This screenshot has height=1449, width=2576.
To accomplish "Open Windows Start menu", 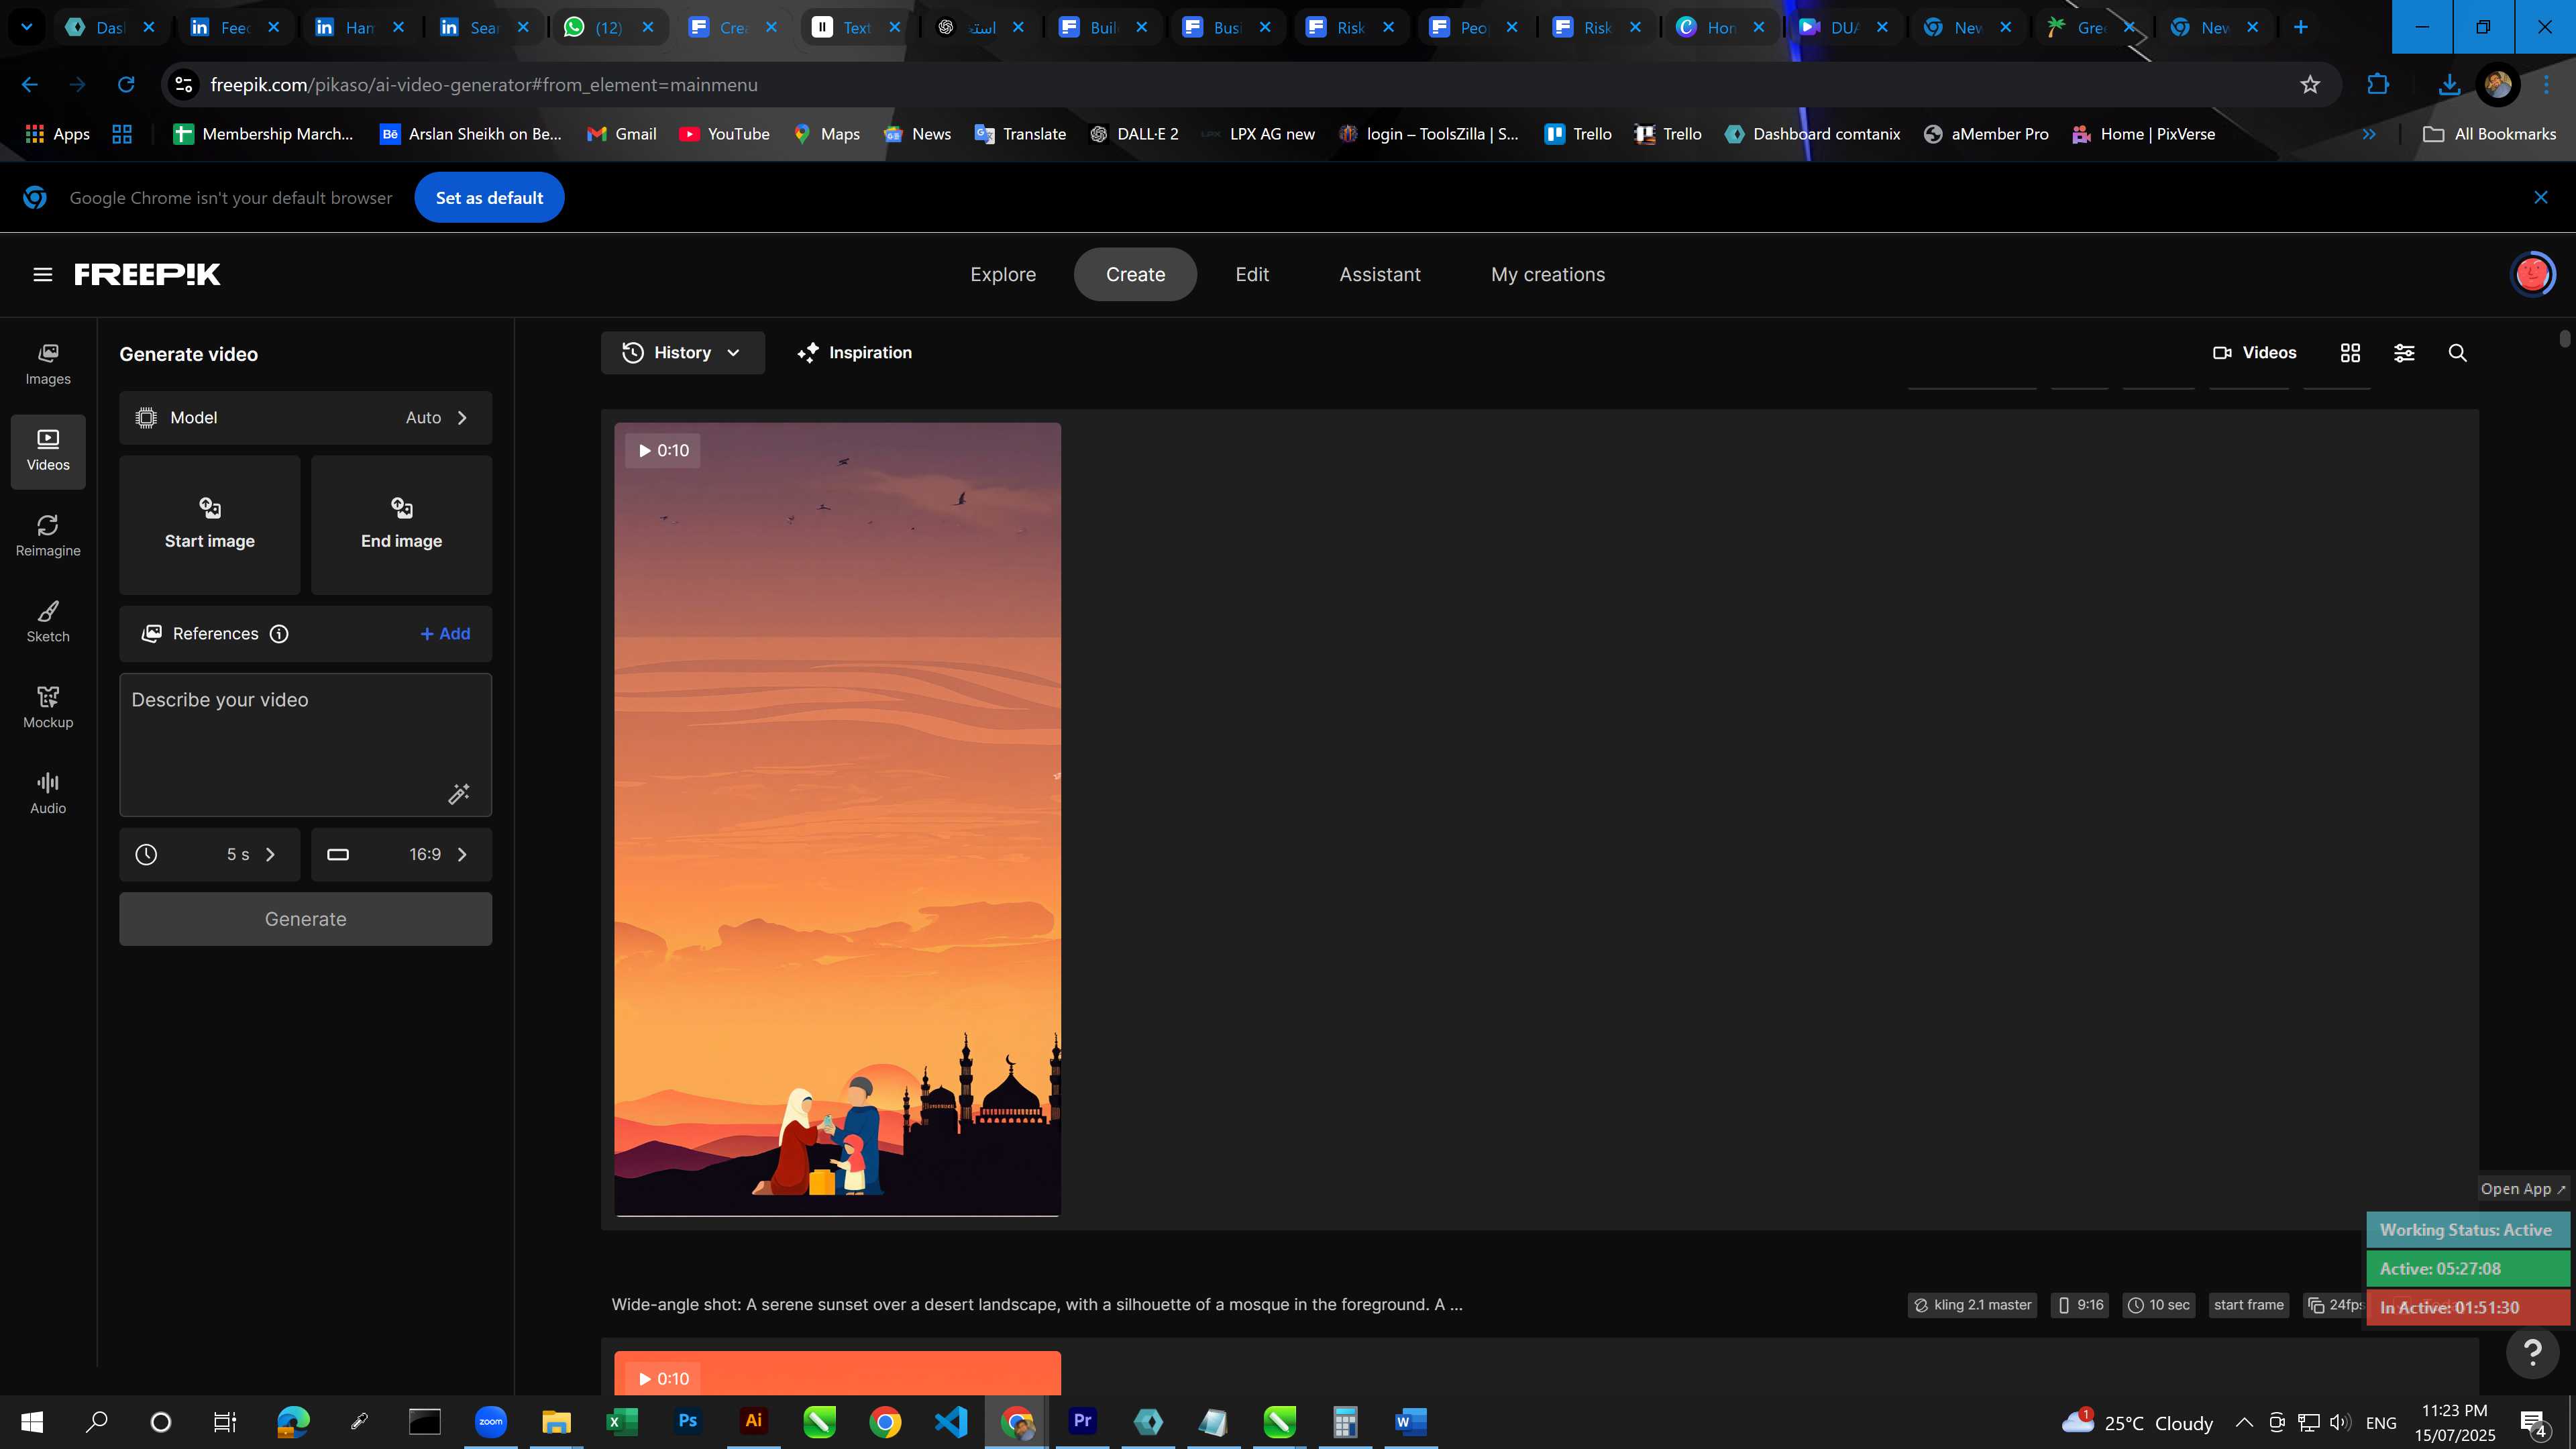I will [32, 1421].
